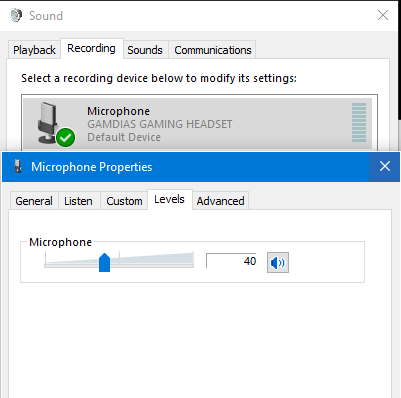The width and height of the screenshot is (401, 398).
Task: Click the green default-device checkmark badge
Action: [x=66, y=137]
